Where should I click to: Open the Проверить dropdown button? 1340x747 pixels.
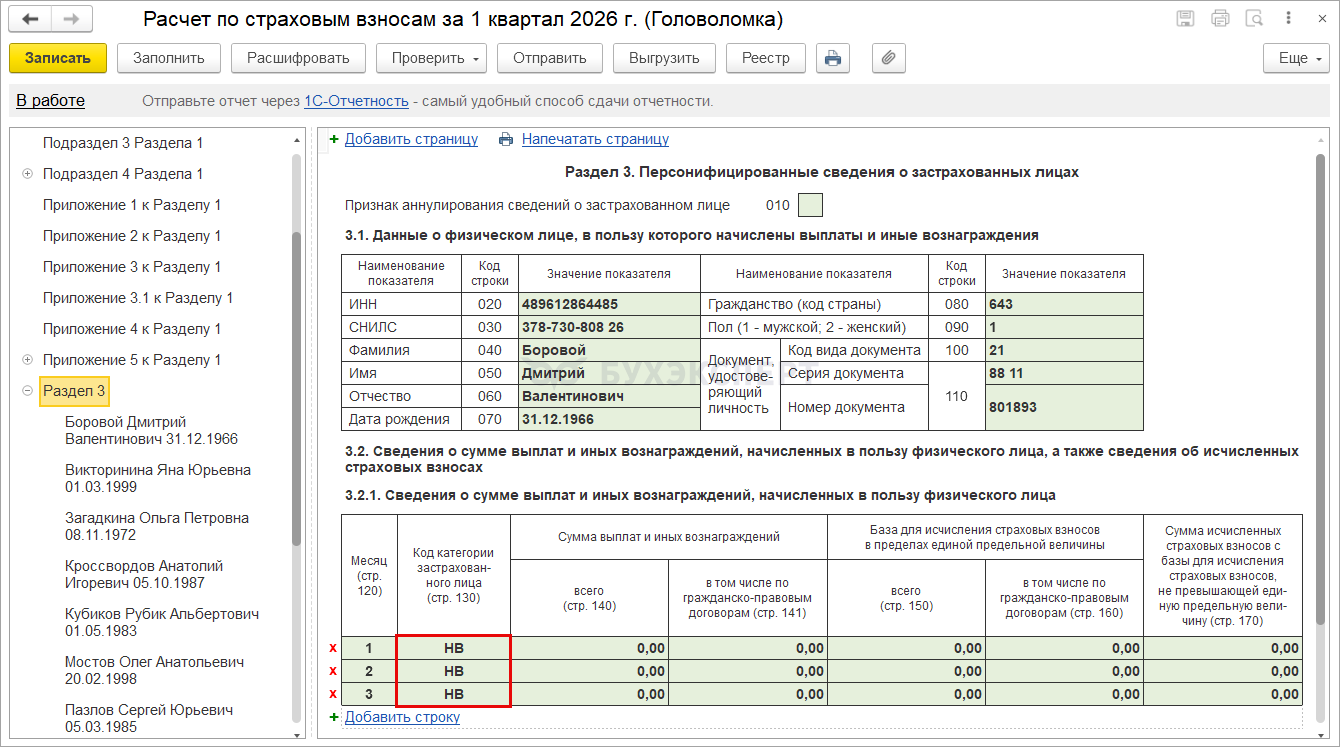(x=430, y=58)
